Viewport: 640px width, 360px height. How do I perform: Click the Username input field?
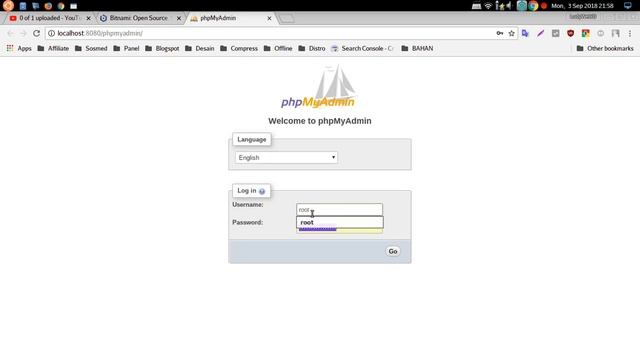339,210
